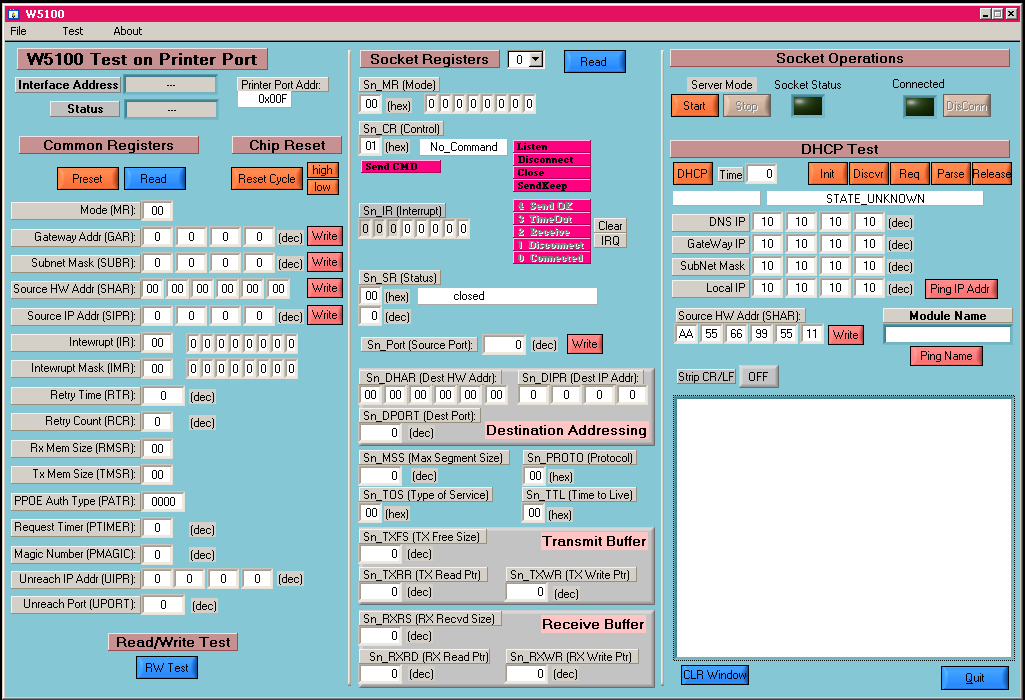
Task: Click the Sn_DPORT (Dest Port) field
Action: [381, 433]
